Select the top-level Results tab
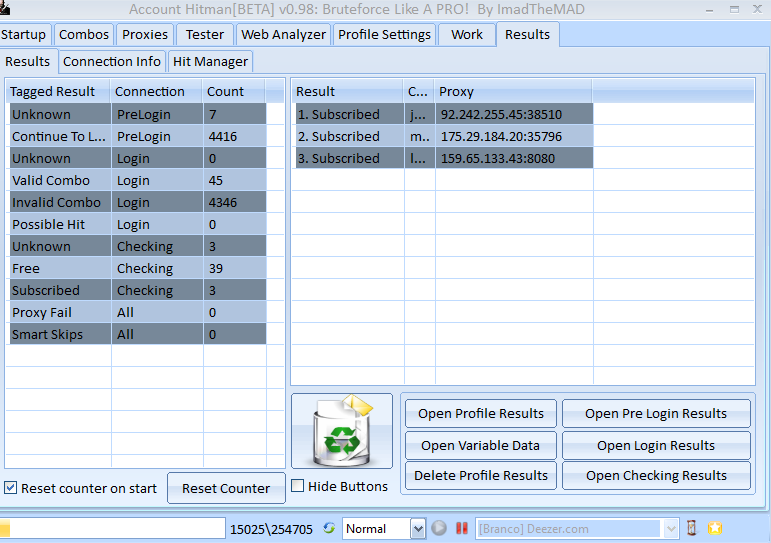This screenshot has width=771, height=543. (528, 34)
